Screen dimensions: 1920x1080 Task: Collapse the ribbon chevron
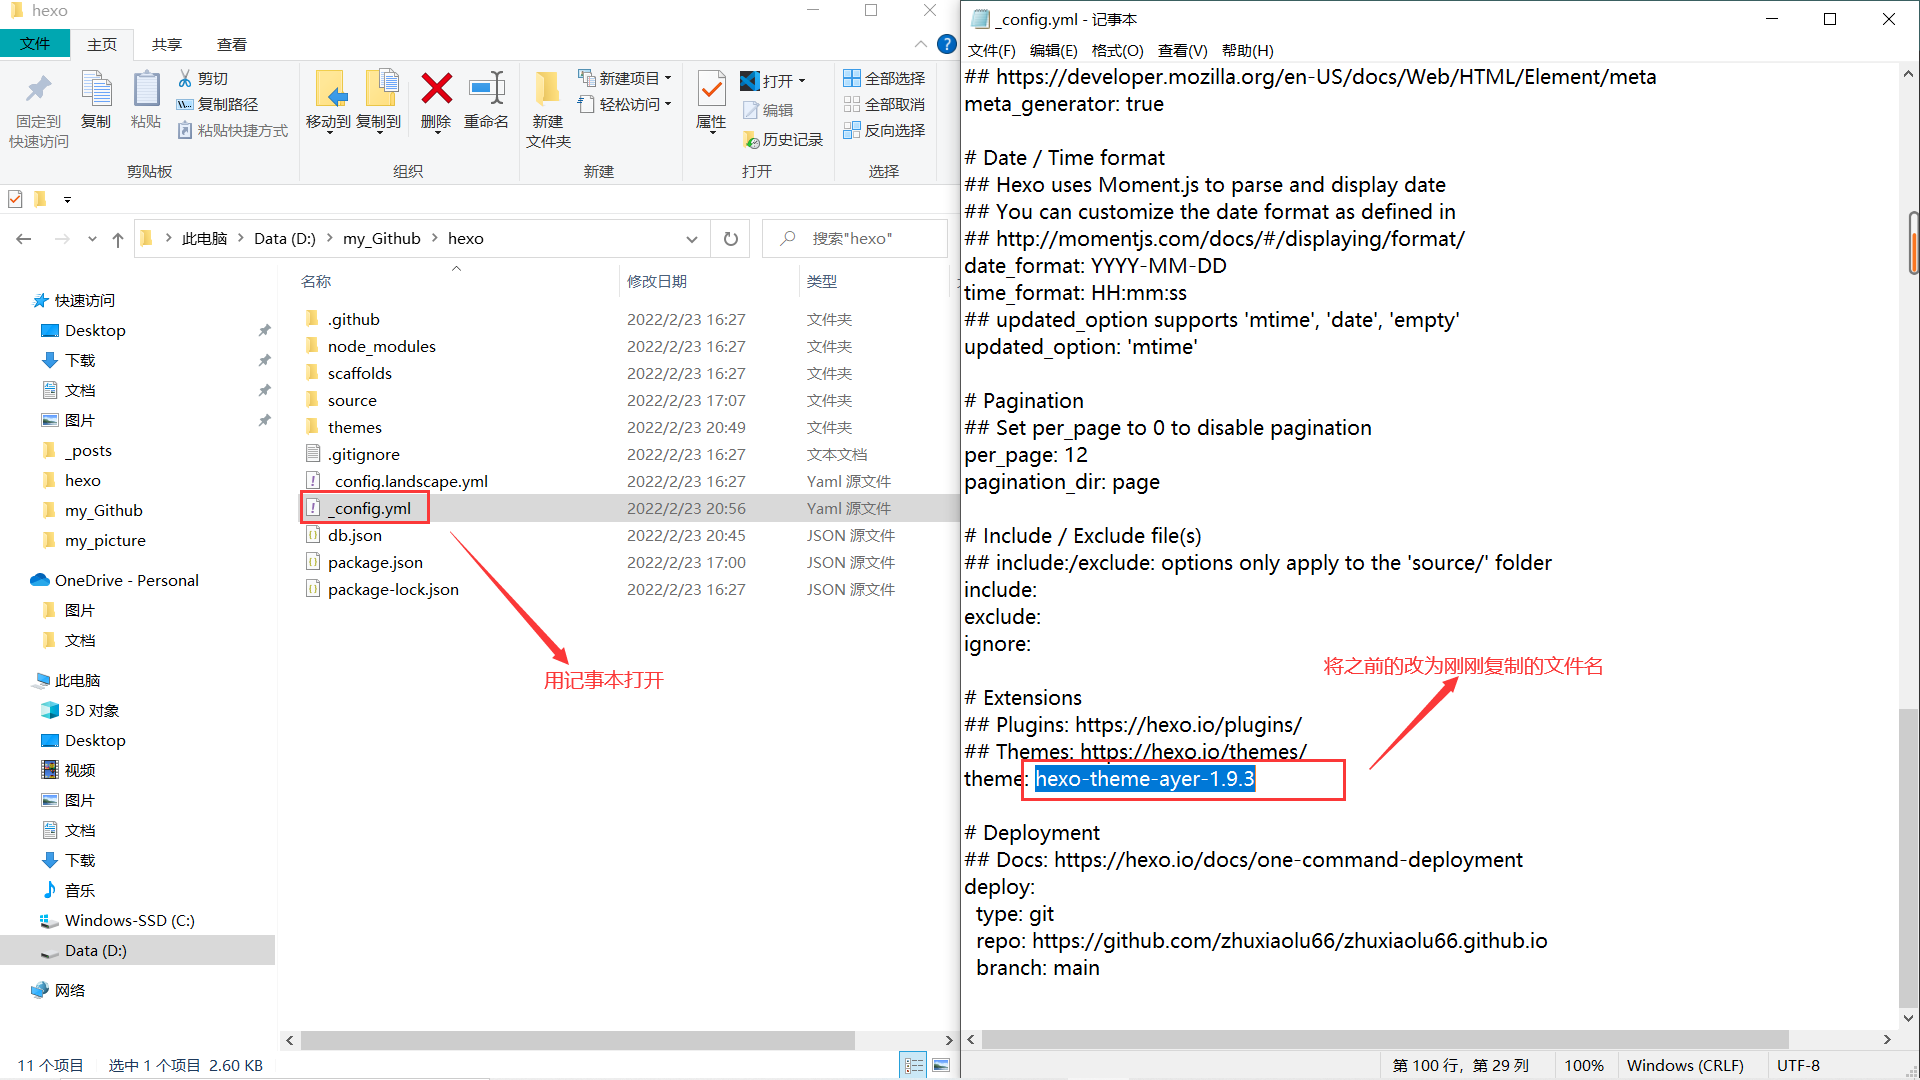click(x=920, y=44)
